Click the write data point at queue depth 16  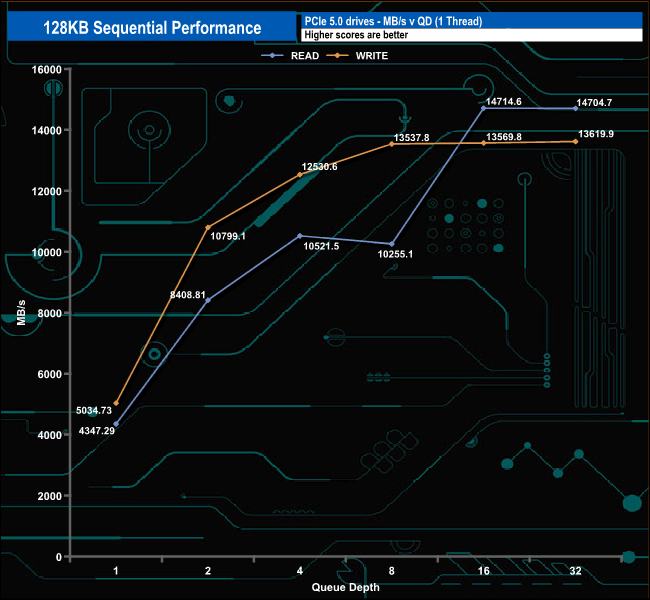(483, 143)
